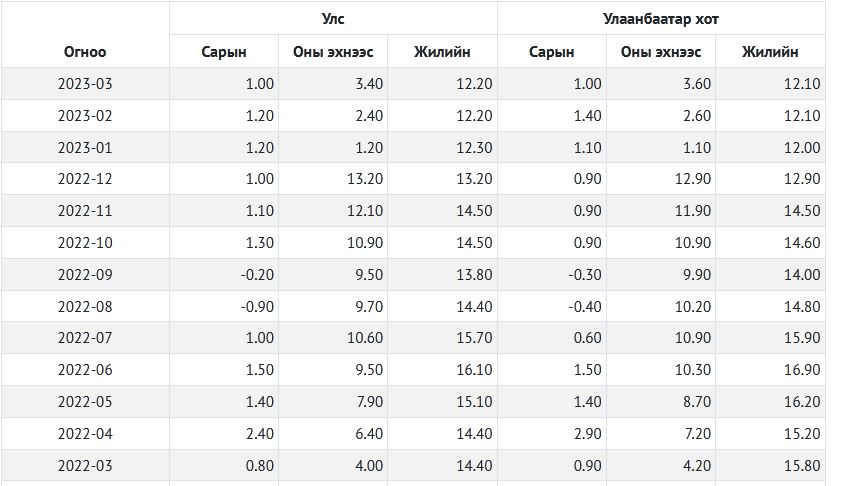Click the Сарын header under Улс
This screenshot has width=841, height=486.
tap(224, 52)
